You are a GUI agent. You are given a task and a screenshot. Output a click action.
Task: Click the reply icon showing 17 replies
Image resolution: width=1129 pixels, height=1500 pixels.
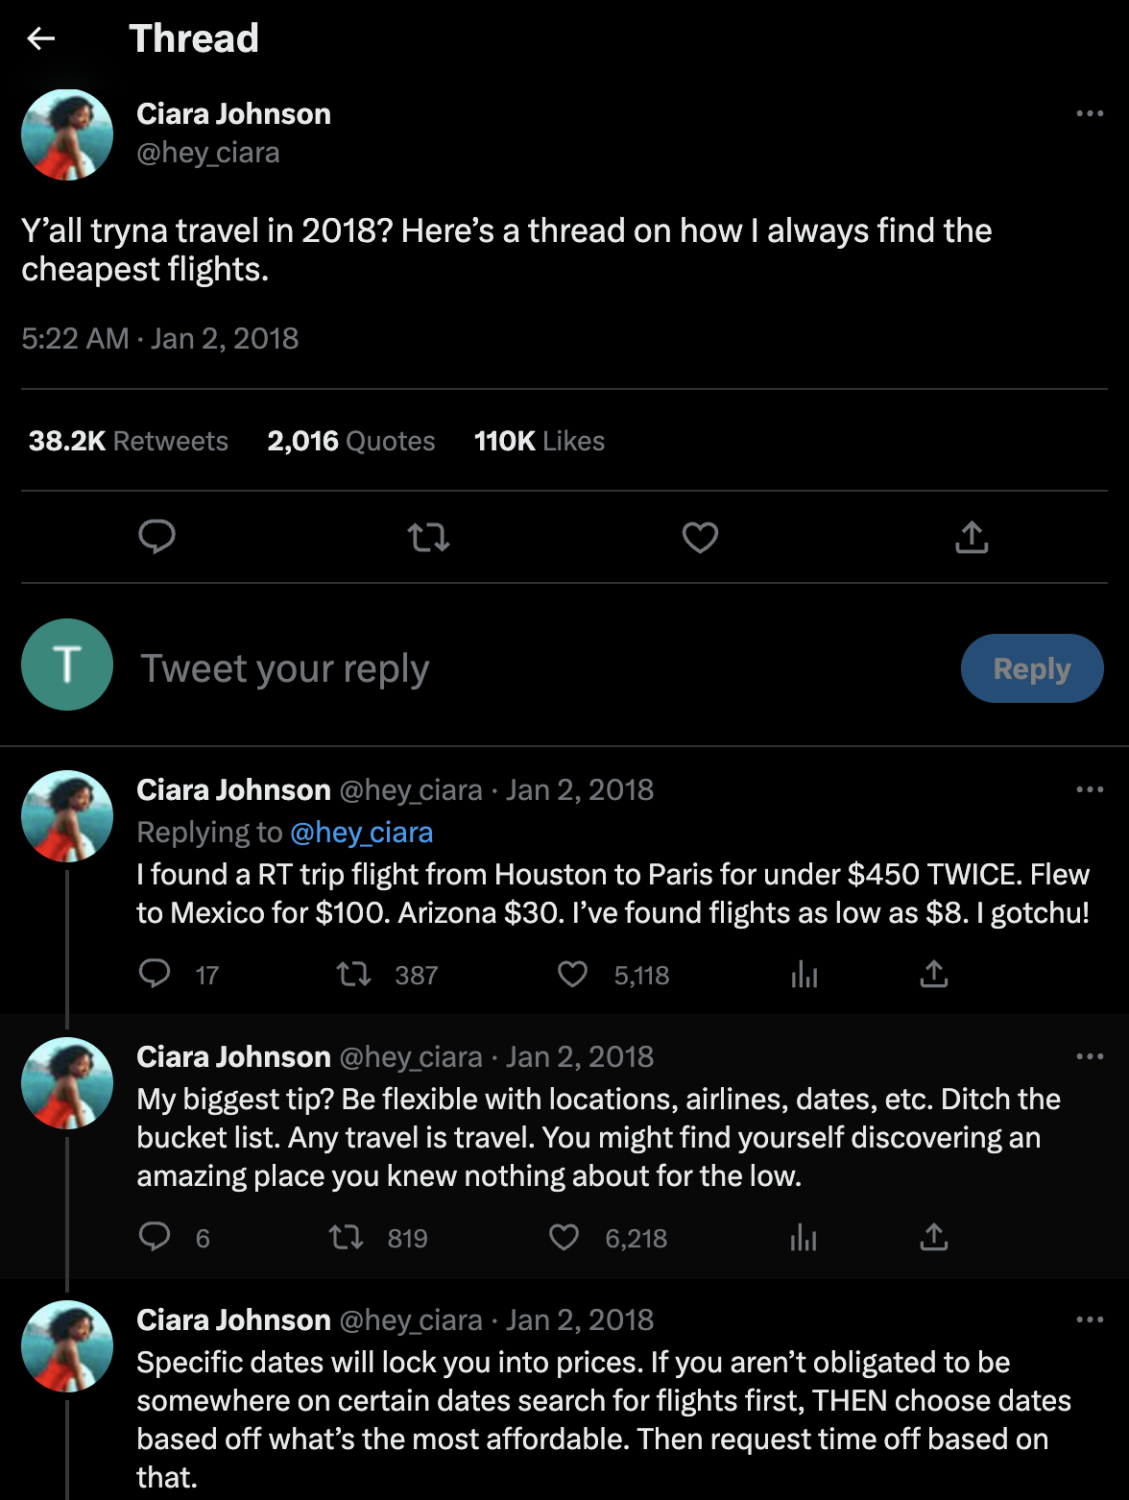tap(157, 975)
